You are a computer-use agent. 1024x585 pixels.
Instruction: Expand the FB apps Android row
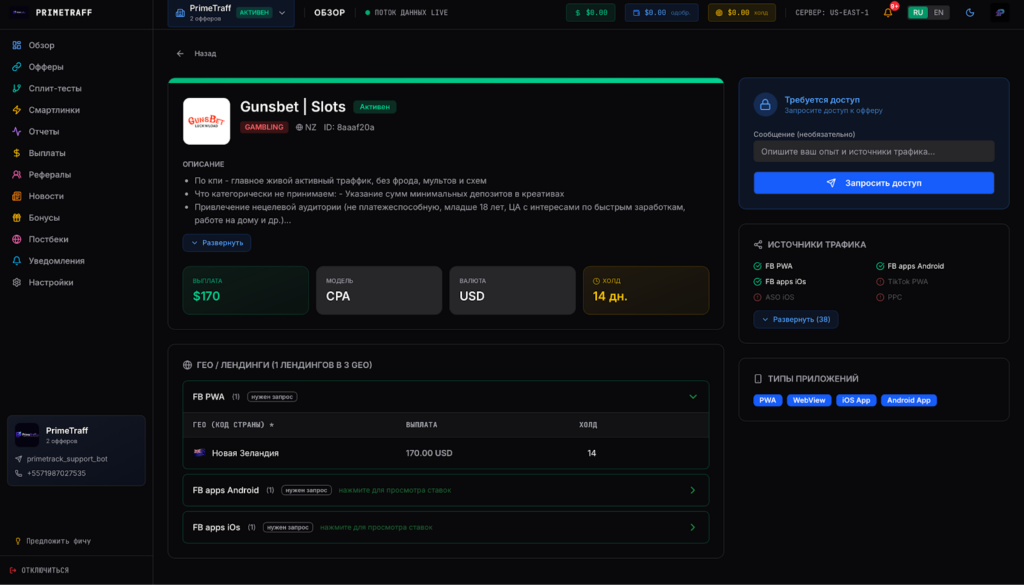point(446,490)
